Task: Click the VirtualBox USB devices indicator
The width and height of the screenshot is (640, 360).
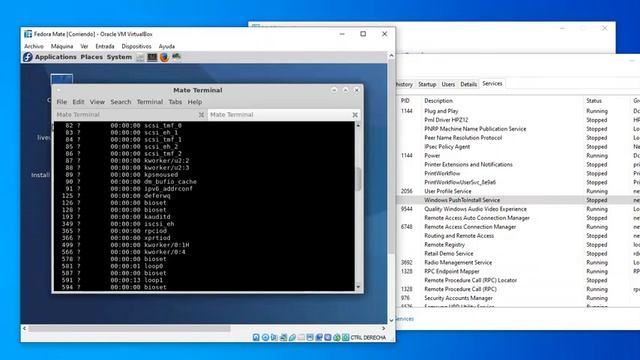Action: [x=292, y=337]
